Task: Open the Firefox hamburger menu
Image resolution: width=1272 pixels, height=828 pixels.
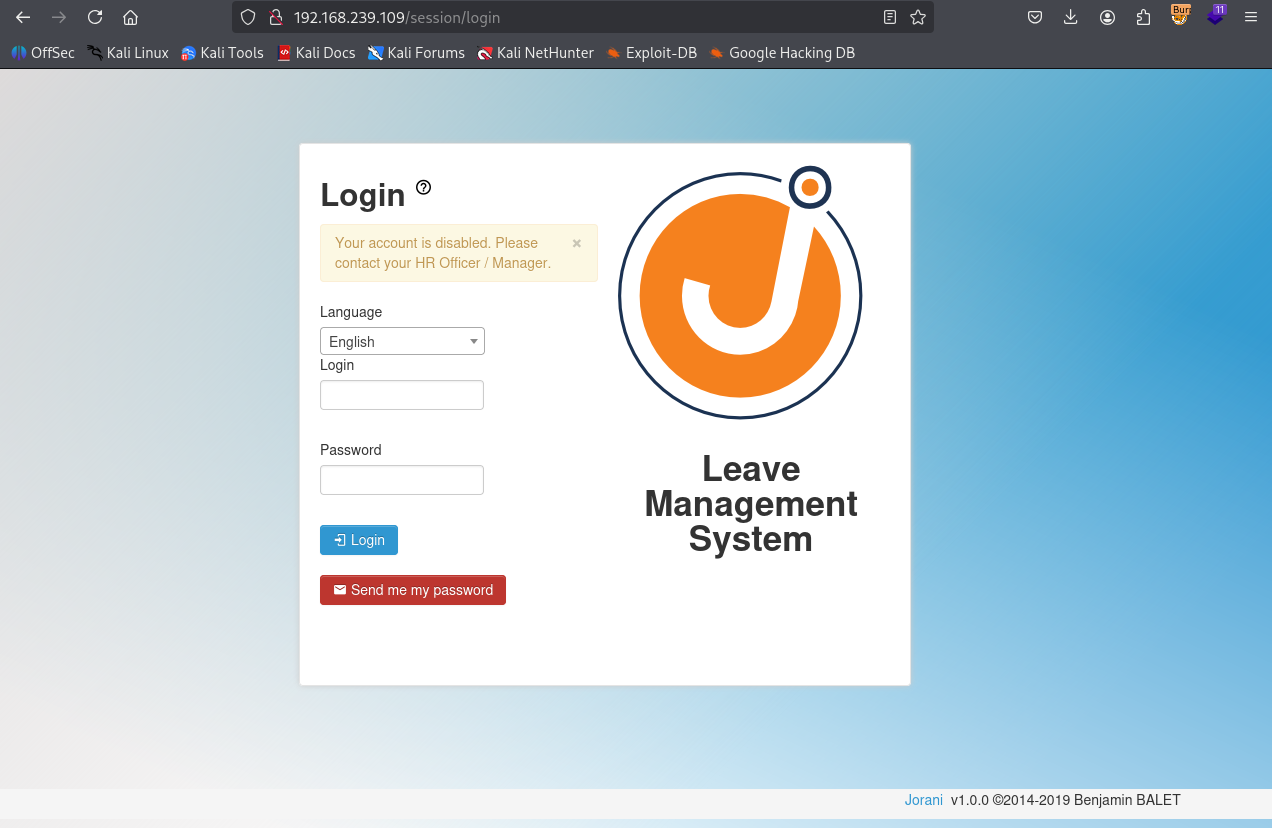Action: click(x=1250, y=17)
